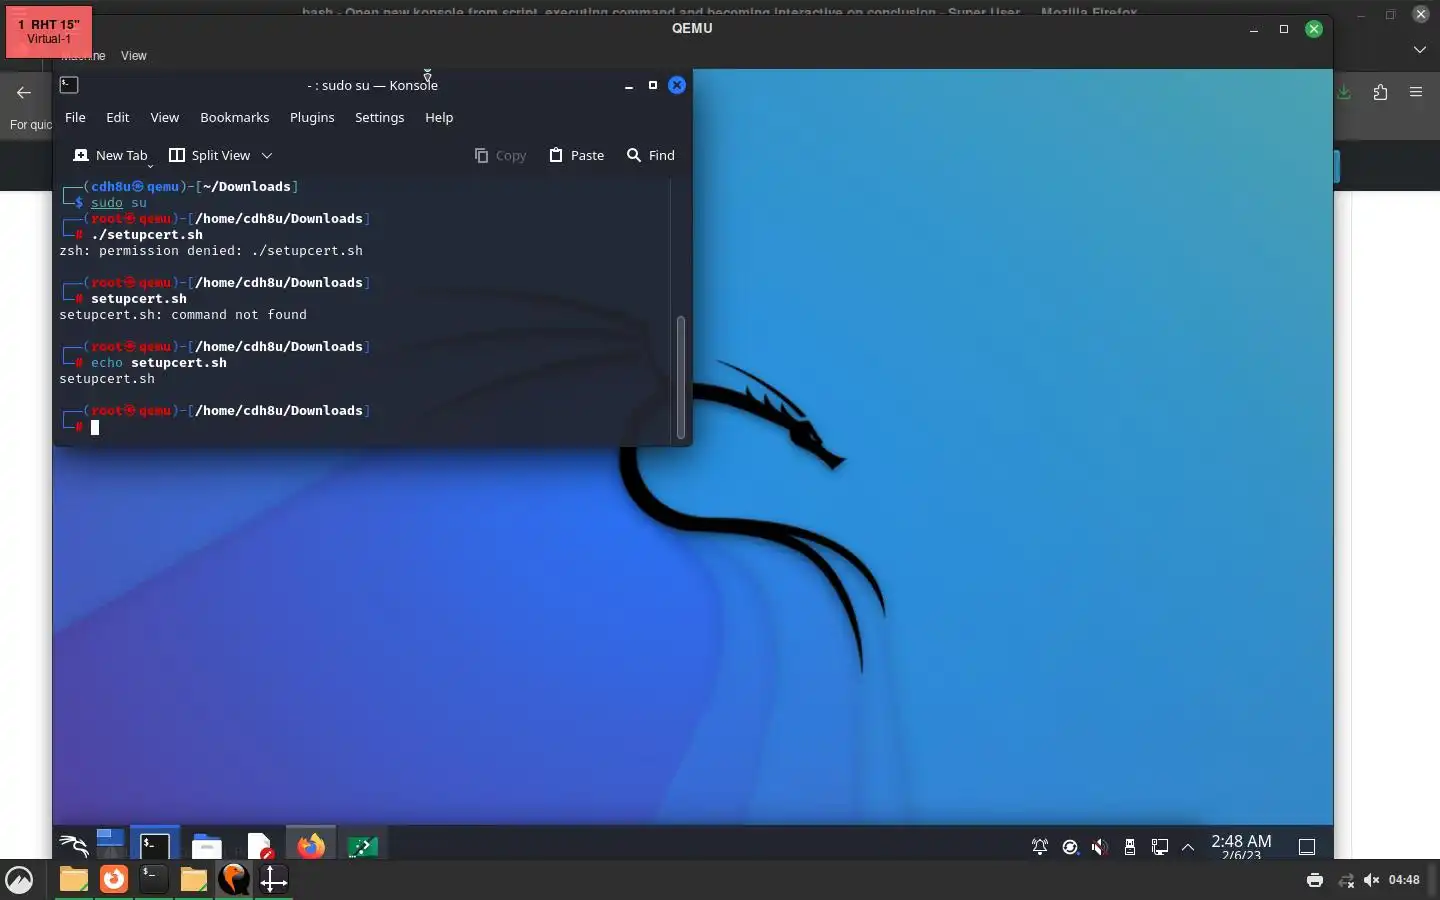The width and height of the screenshot is (1440, 900).
Task: Click Firefox back arrow behind QEMU window
Action: (x=24, y=92)
